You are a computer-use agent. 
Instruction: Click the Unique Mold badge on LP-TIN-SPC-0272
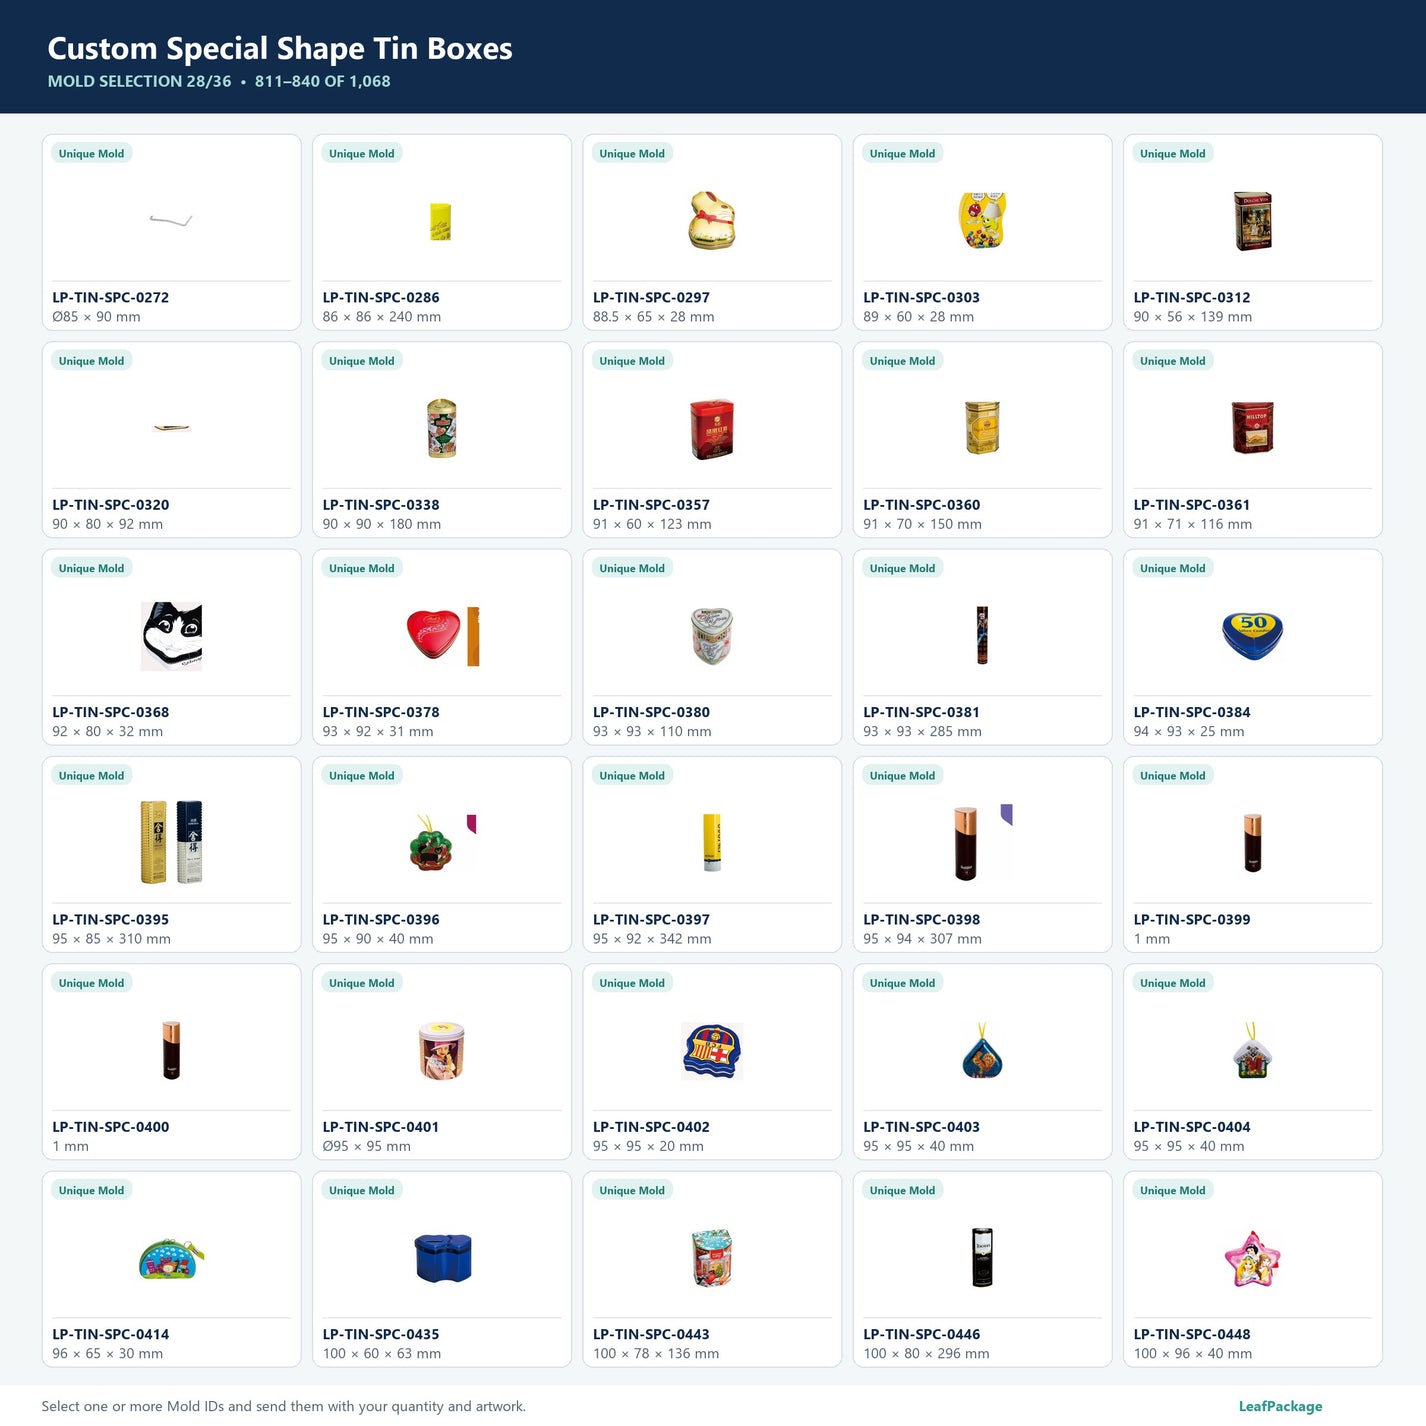tap(91, 153)
